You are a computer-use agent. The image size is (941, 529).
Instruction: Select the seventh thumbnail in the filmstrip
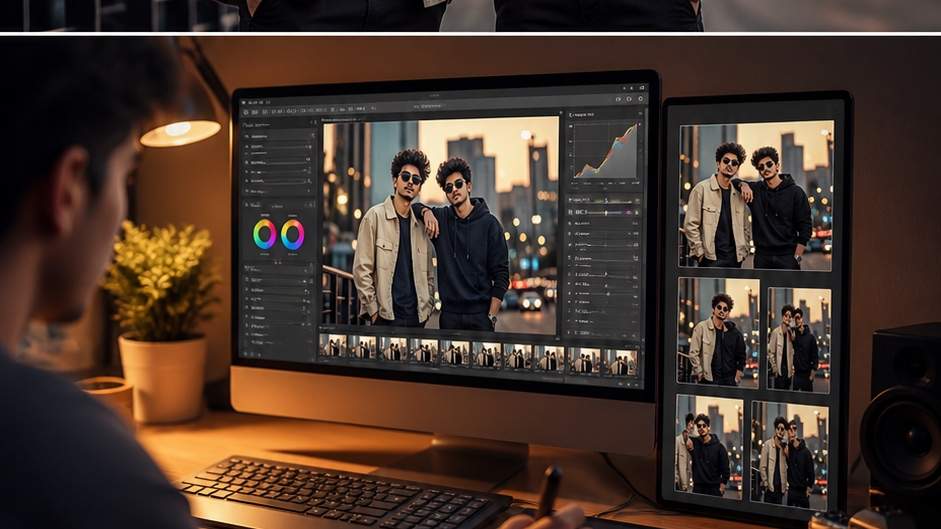click(x=518, y=356)
